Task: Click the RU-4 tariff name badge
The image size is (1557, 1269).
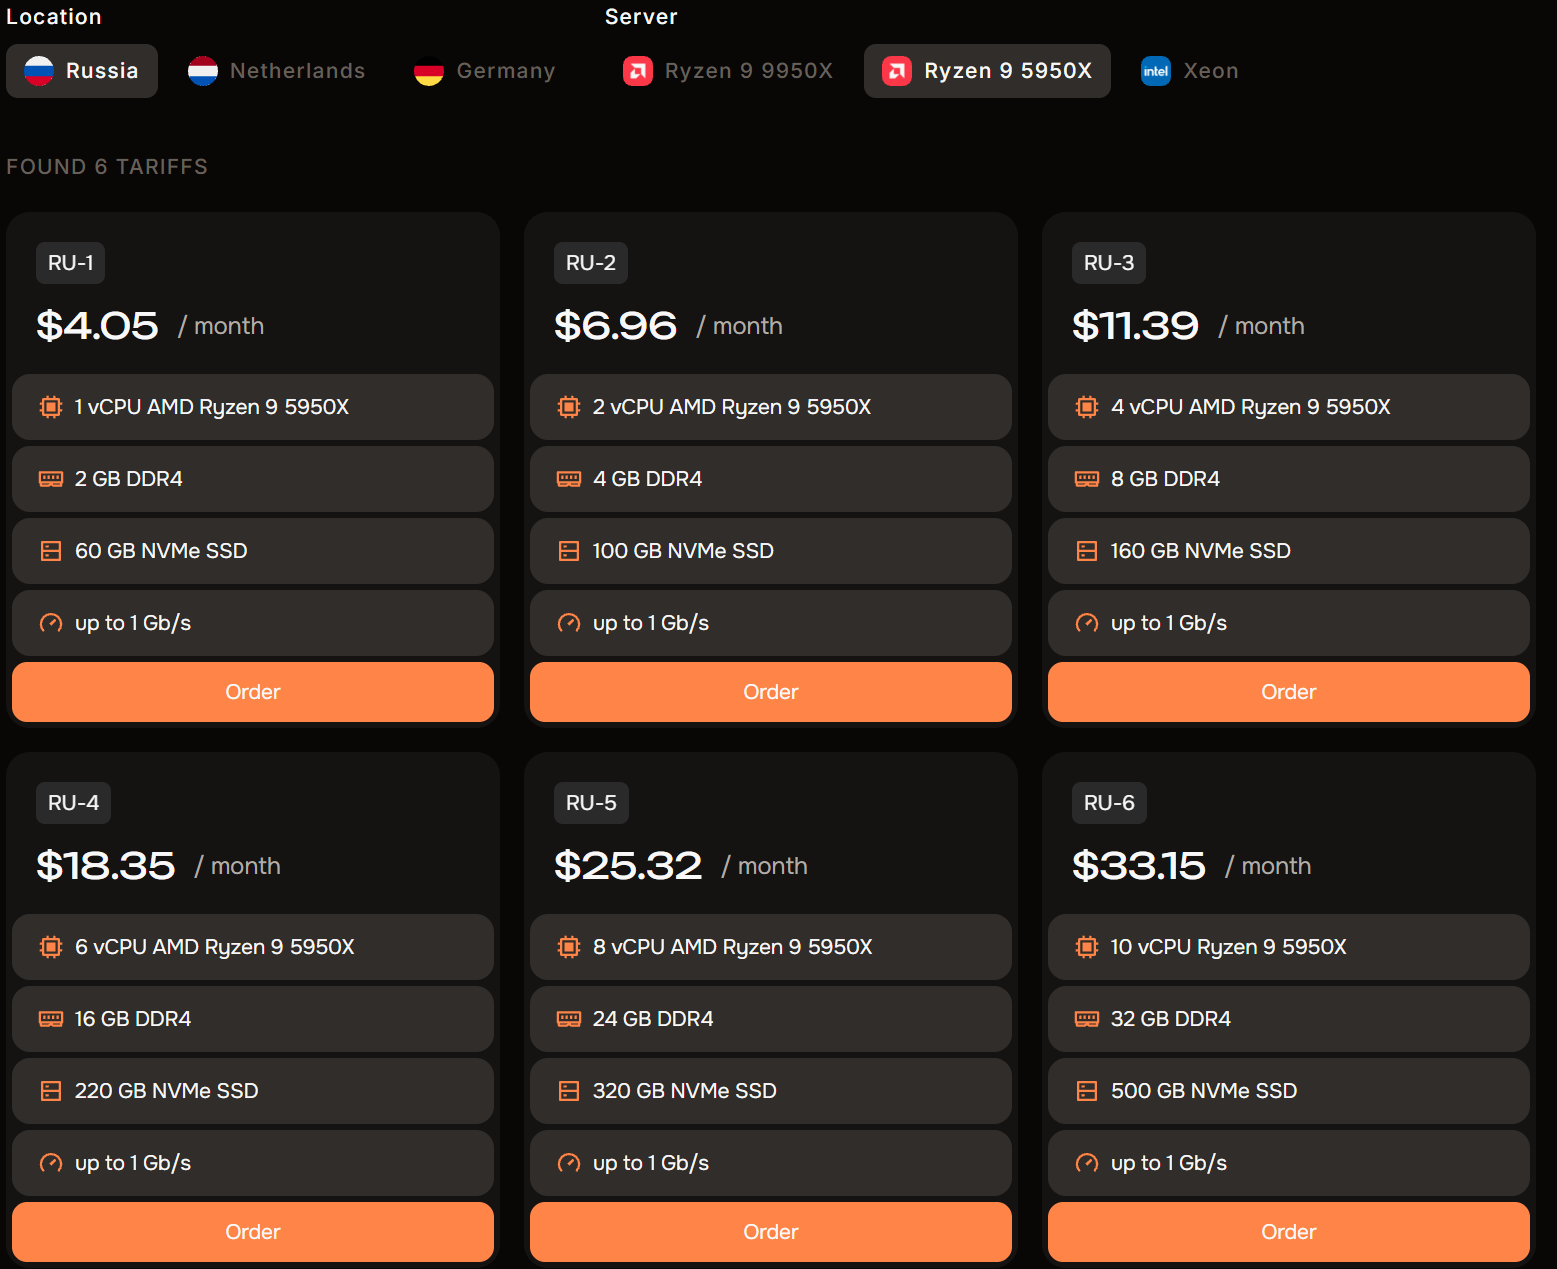Action: point(74,803)
